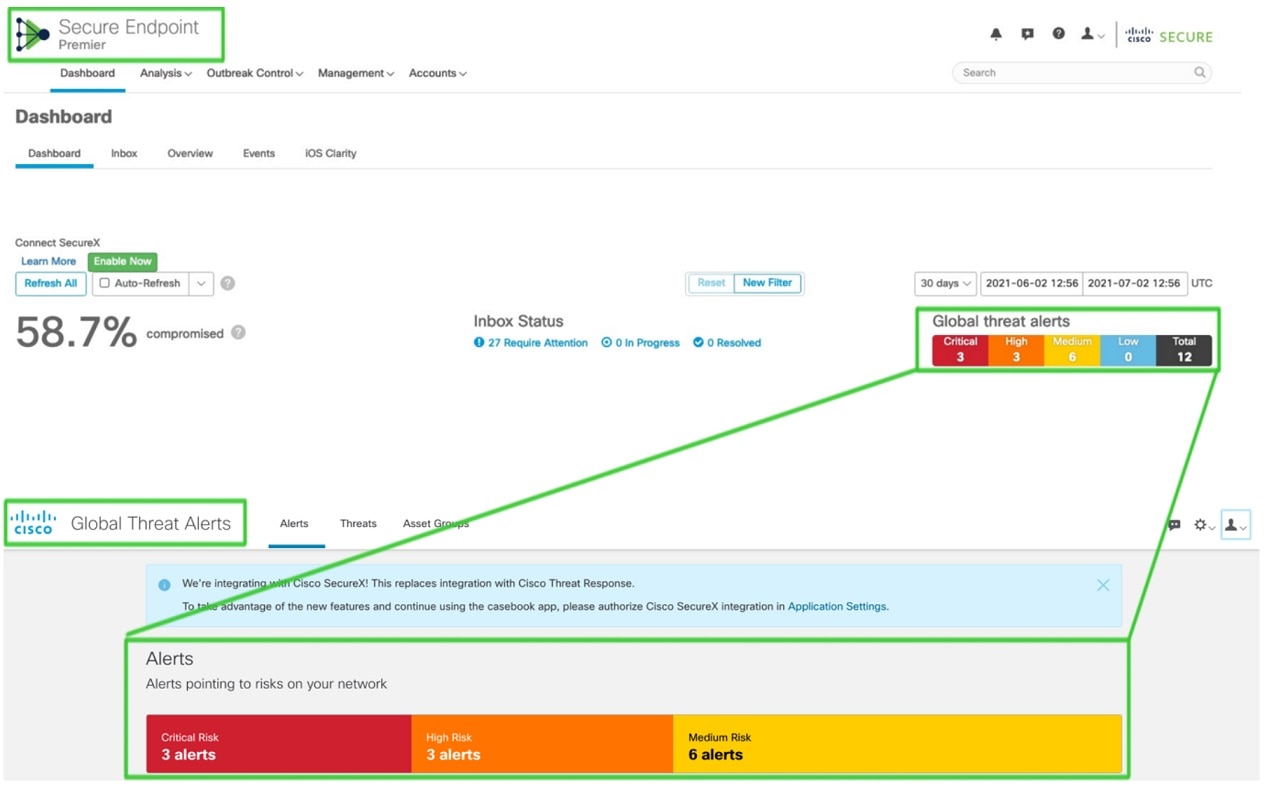Click the Inbox Status heading

click(518, 321)
